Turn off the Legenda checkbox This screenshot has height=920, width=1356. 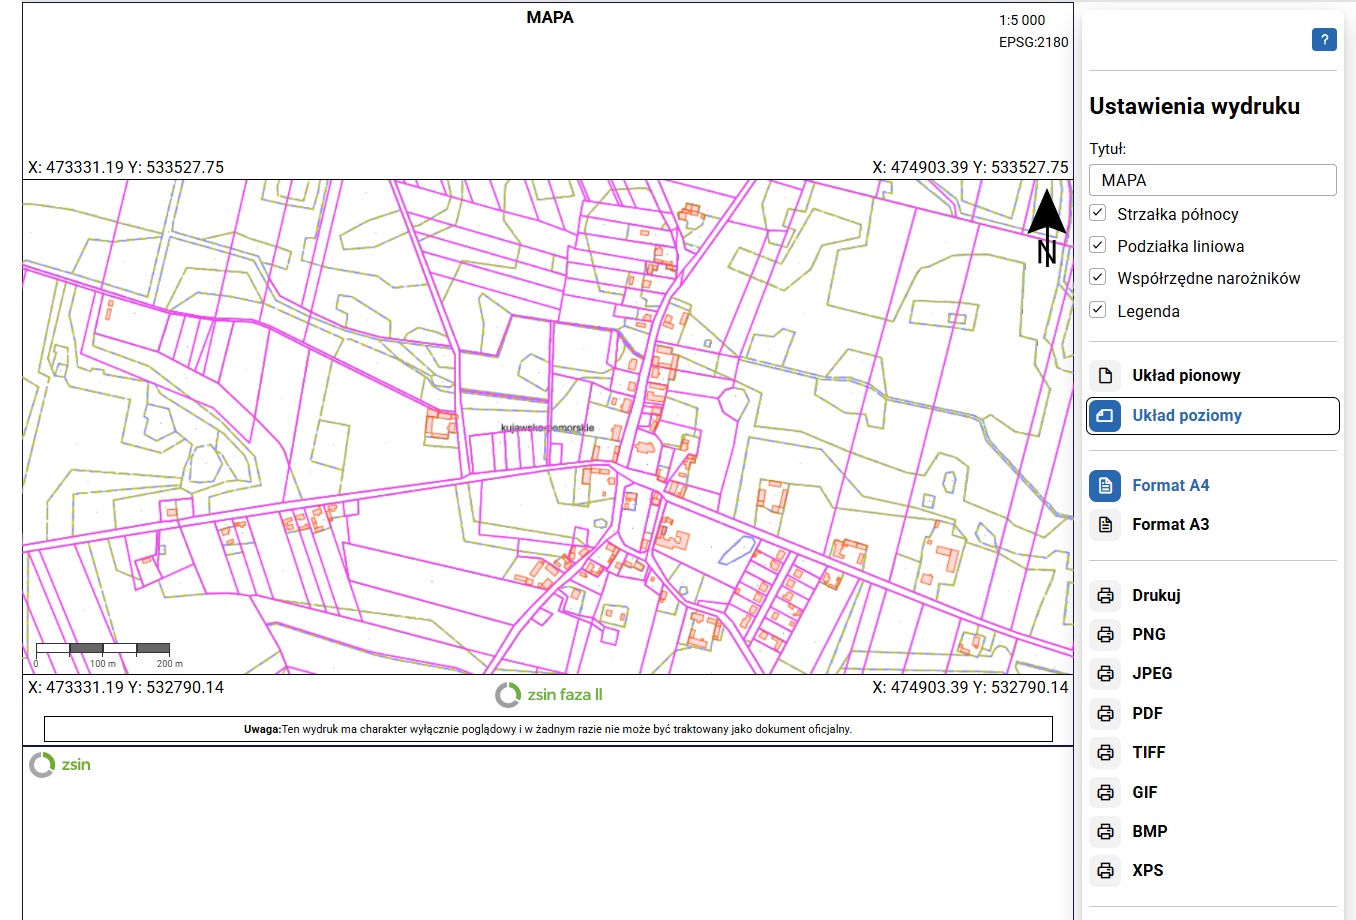click(1098, 310)
